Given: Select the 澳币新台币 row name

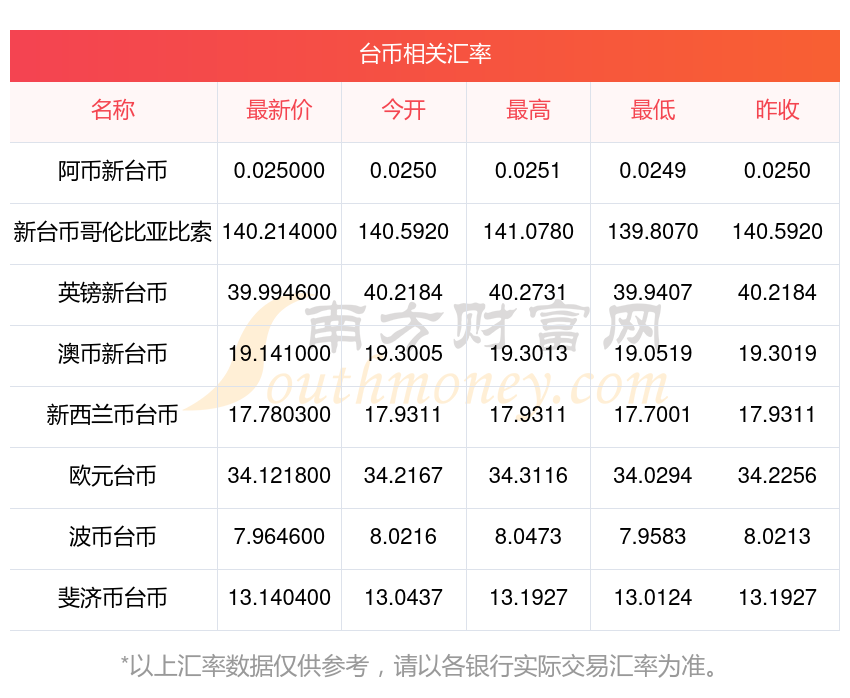Looking at the screenshot, I should 113,354.
